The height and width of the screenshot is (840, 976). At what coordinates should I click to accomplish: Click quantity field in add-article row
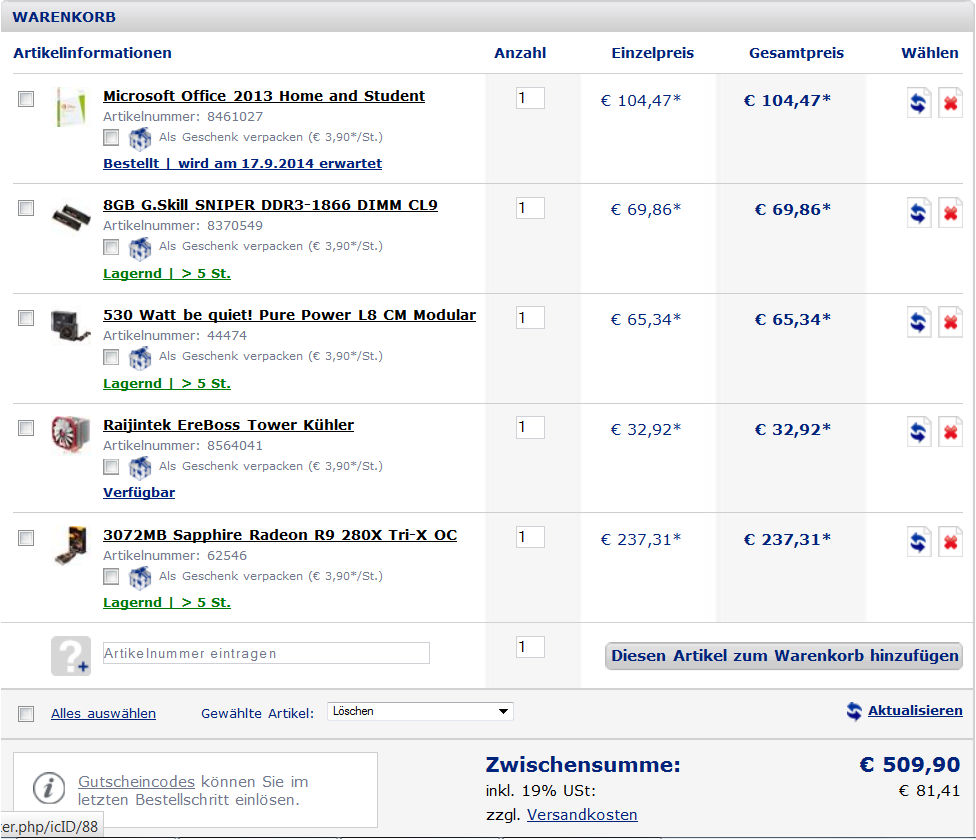tap(530, 647)
